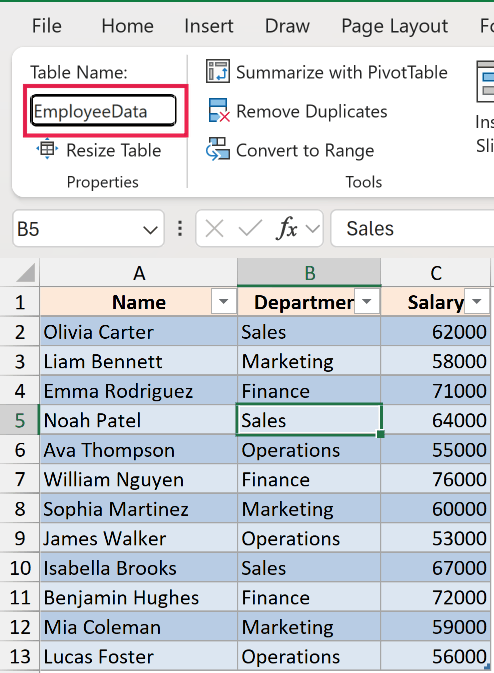Click Operations cell in Ava Thompson's row
Screen dimensions: 494x673
(309, 449)
